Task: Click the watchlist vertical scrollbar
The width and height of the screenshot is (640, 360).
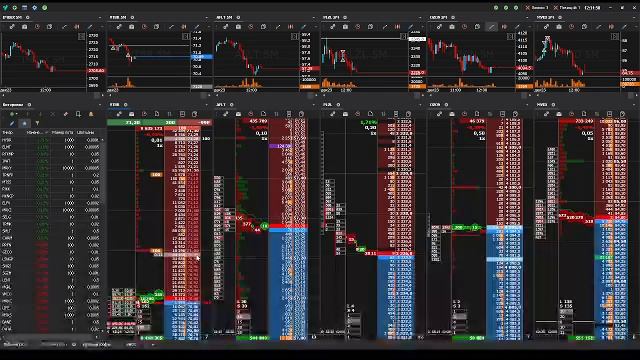Action: click(103, 235)
